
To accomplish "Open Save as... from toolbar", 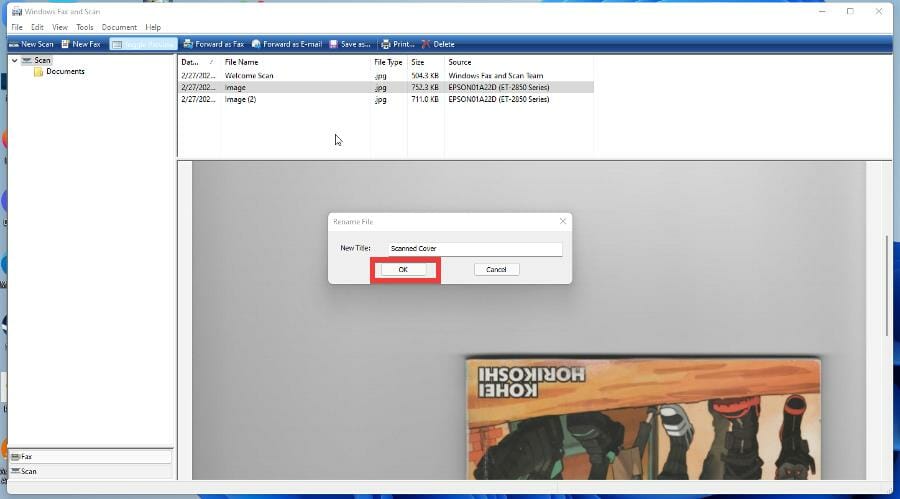I will [350, 44].
